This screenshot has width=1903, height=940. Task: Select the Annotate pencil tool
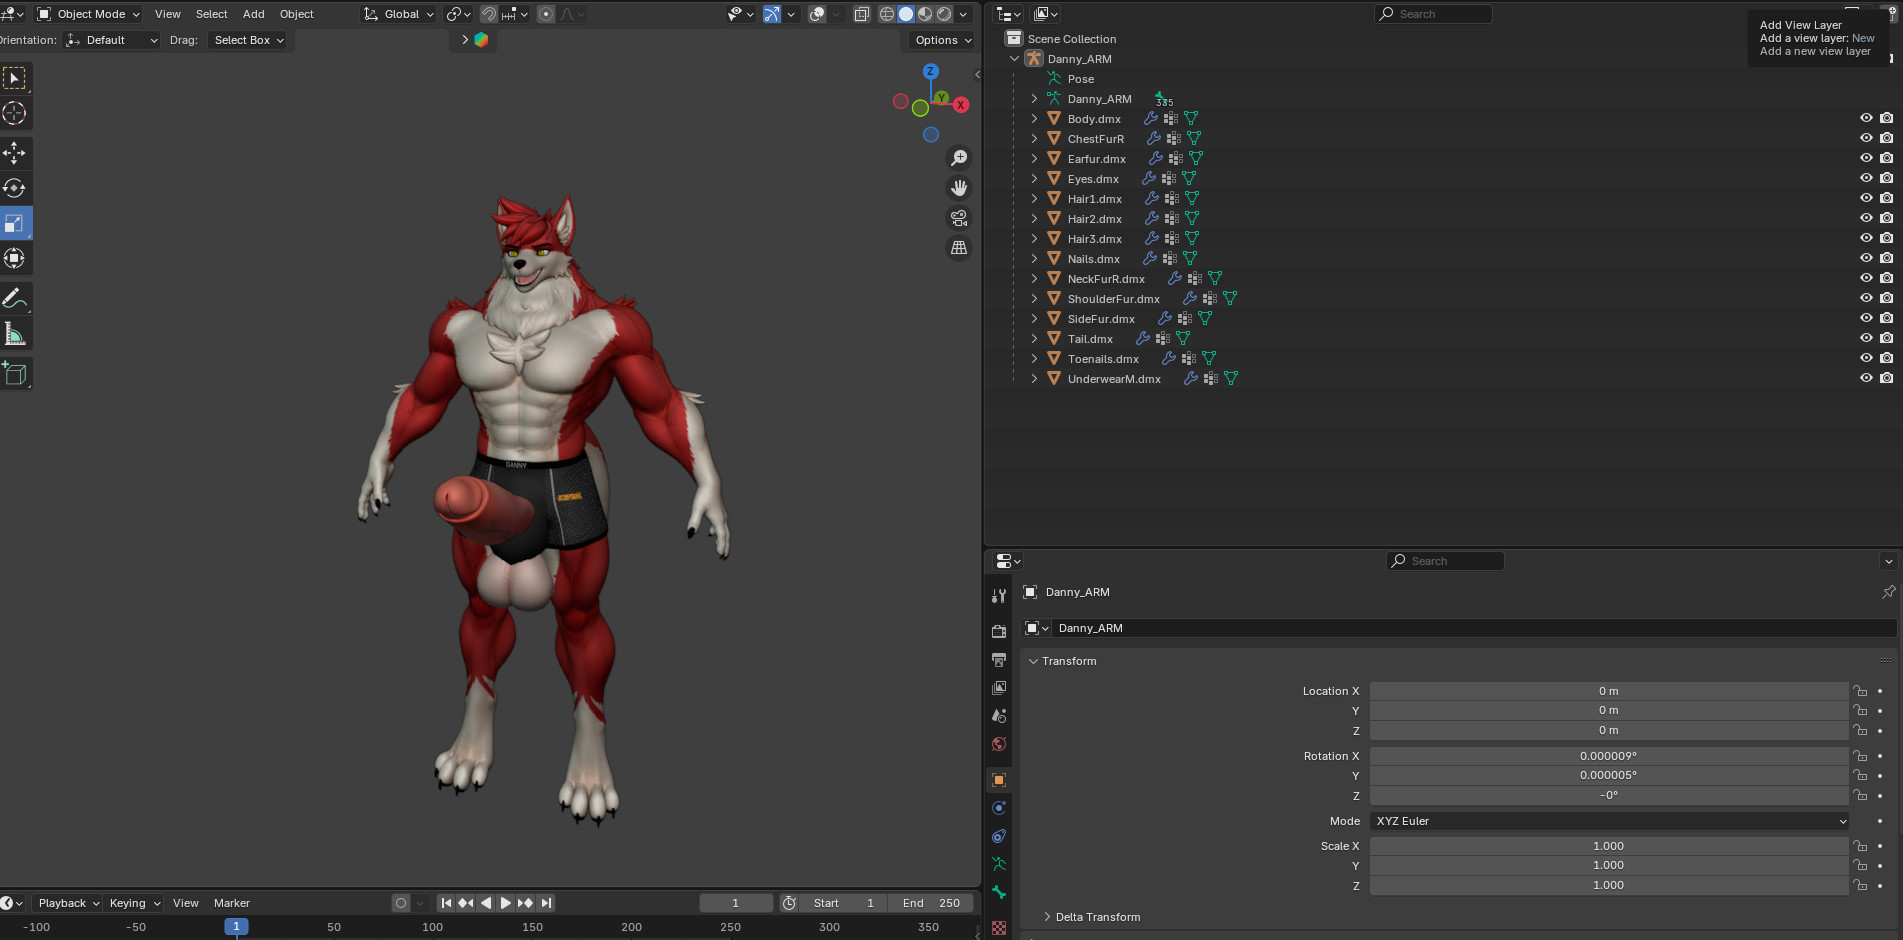coord(15,298)
